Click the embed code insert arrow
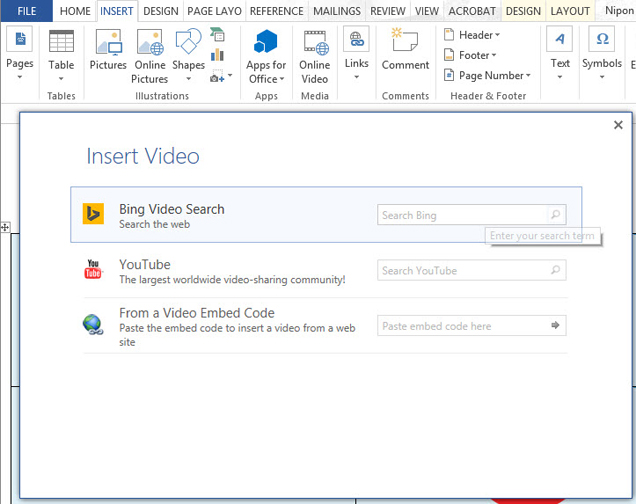 point(556,325)
